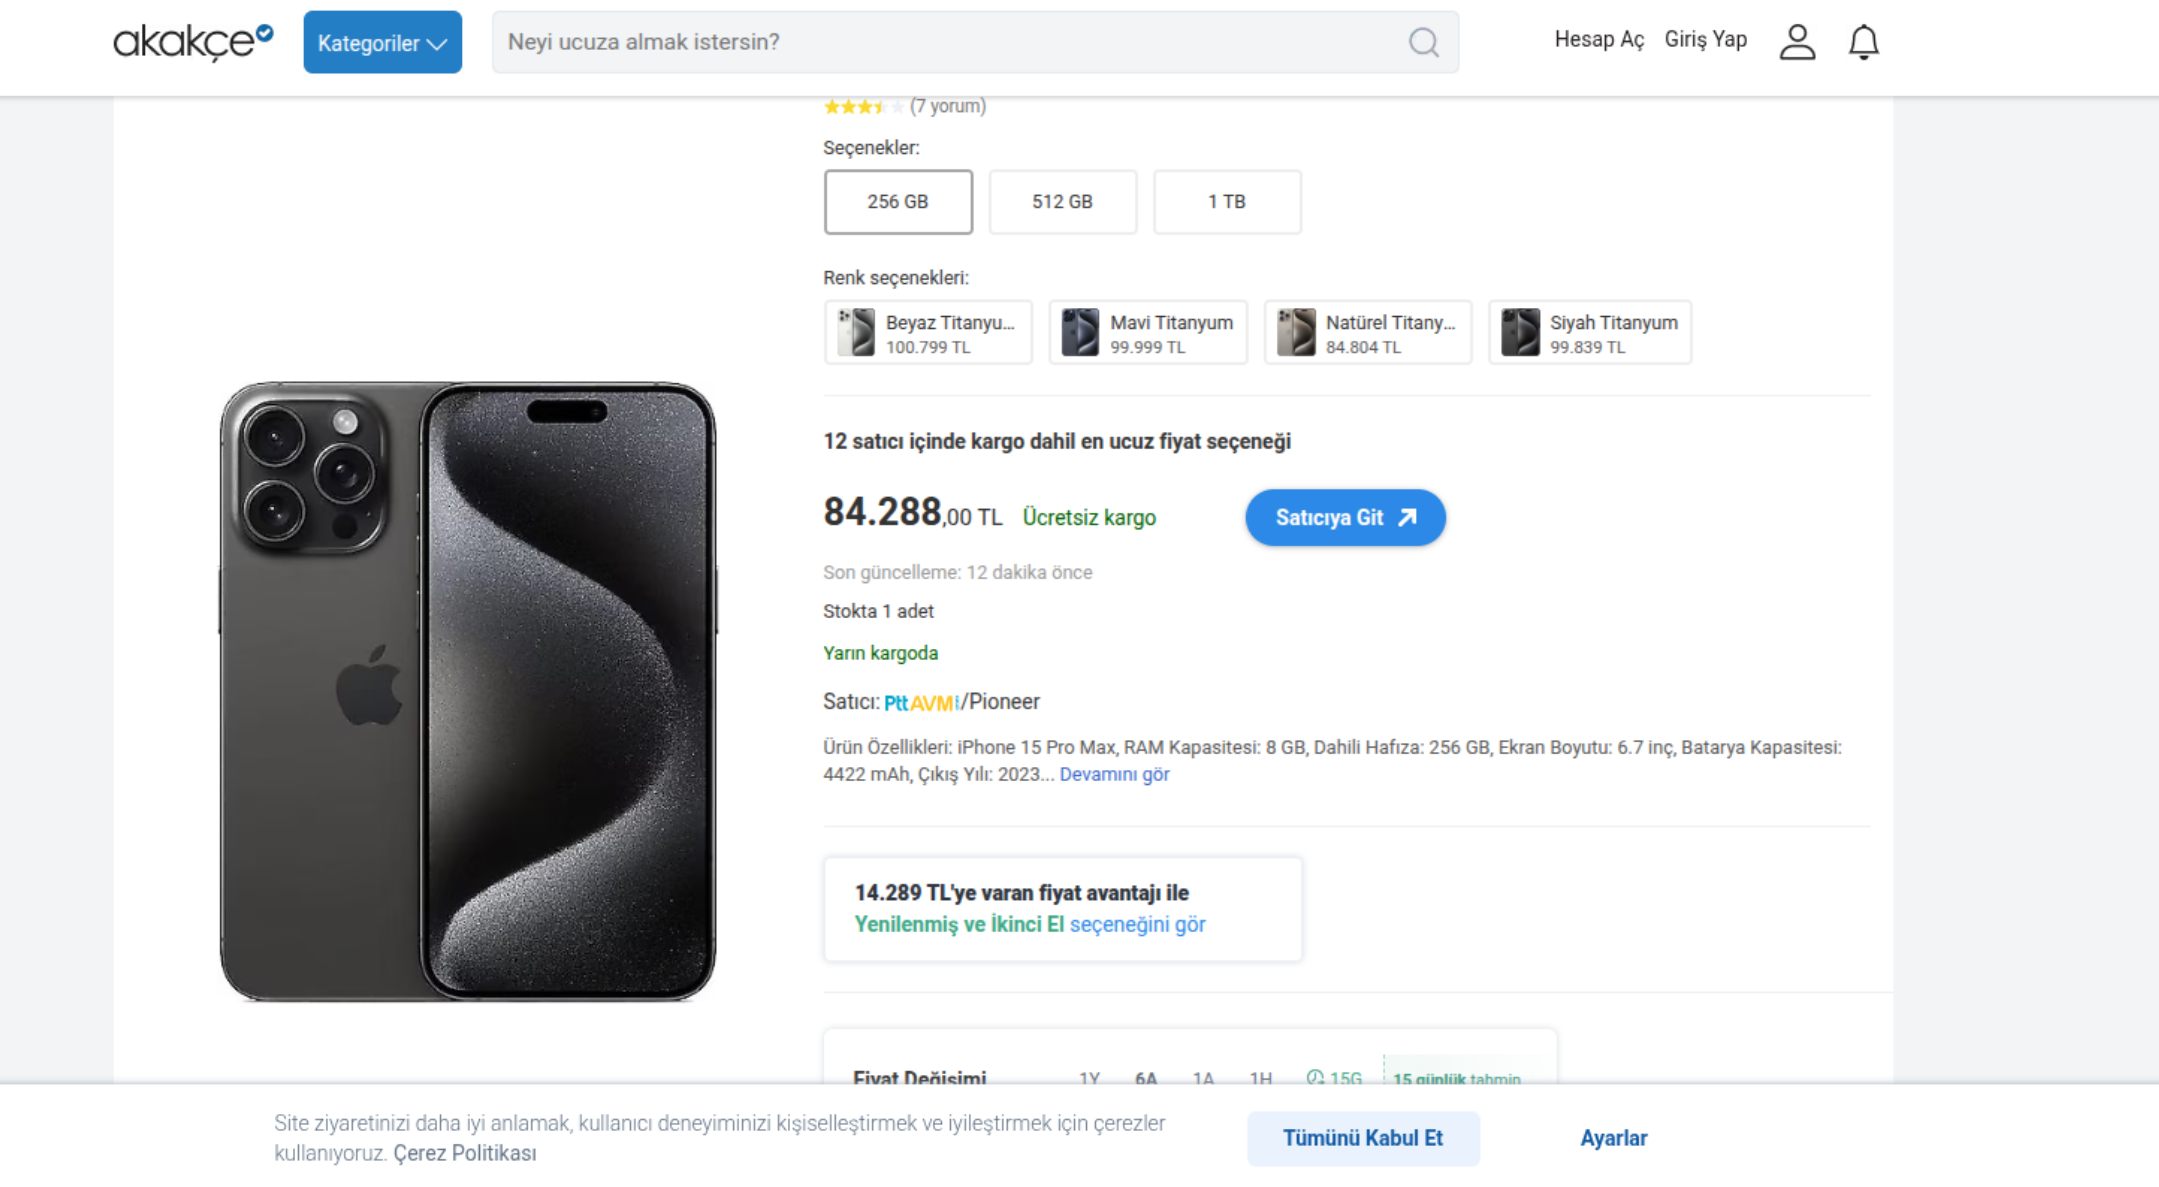Click the search magnifier icon
The image size is (2159, 1187).
point(1423,42)
